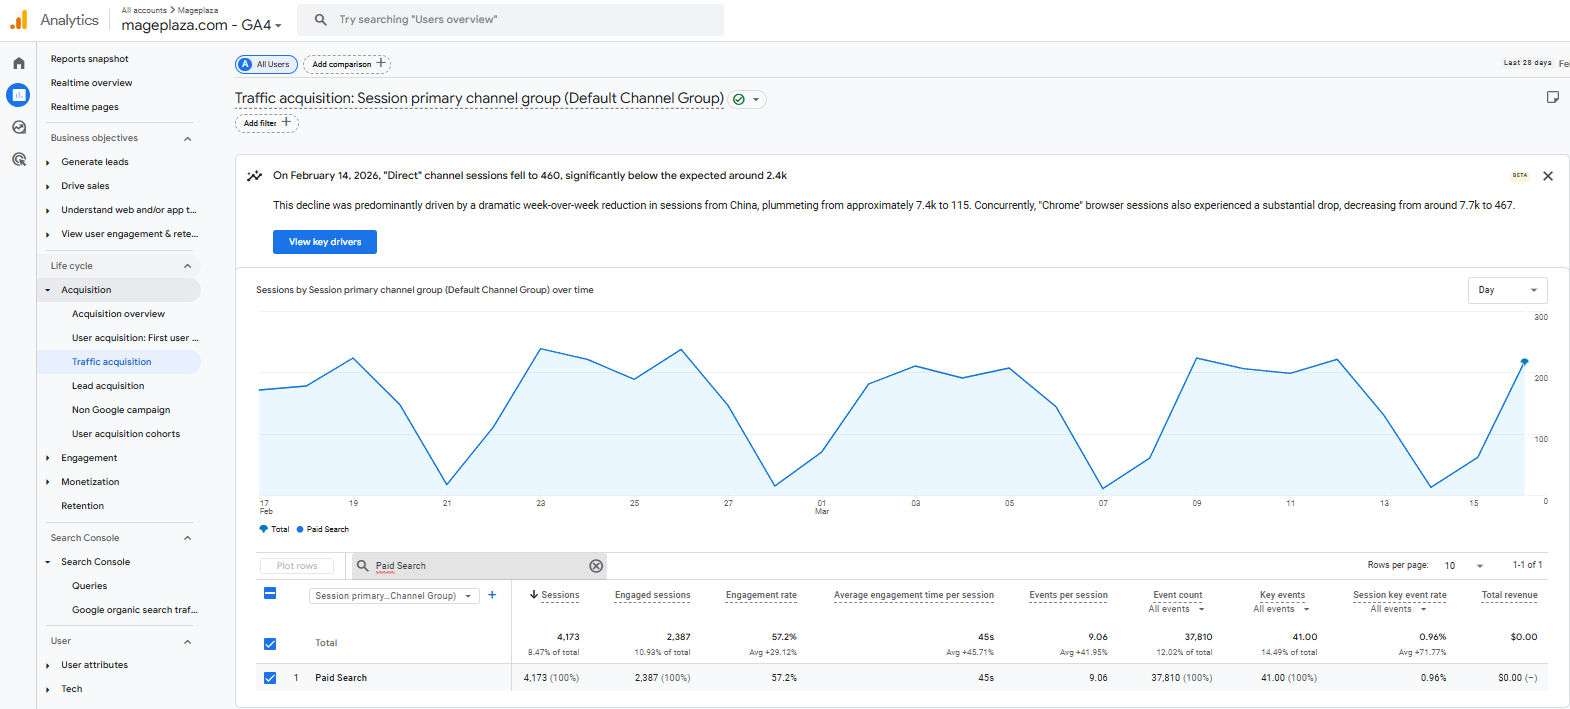This screenshot has height=709, width=1570.
Task: Clear the Paid Search table filter
Action: coord(596,566)
